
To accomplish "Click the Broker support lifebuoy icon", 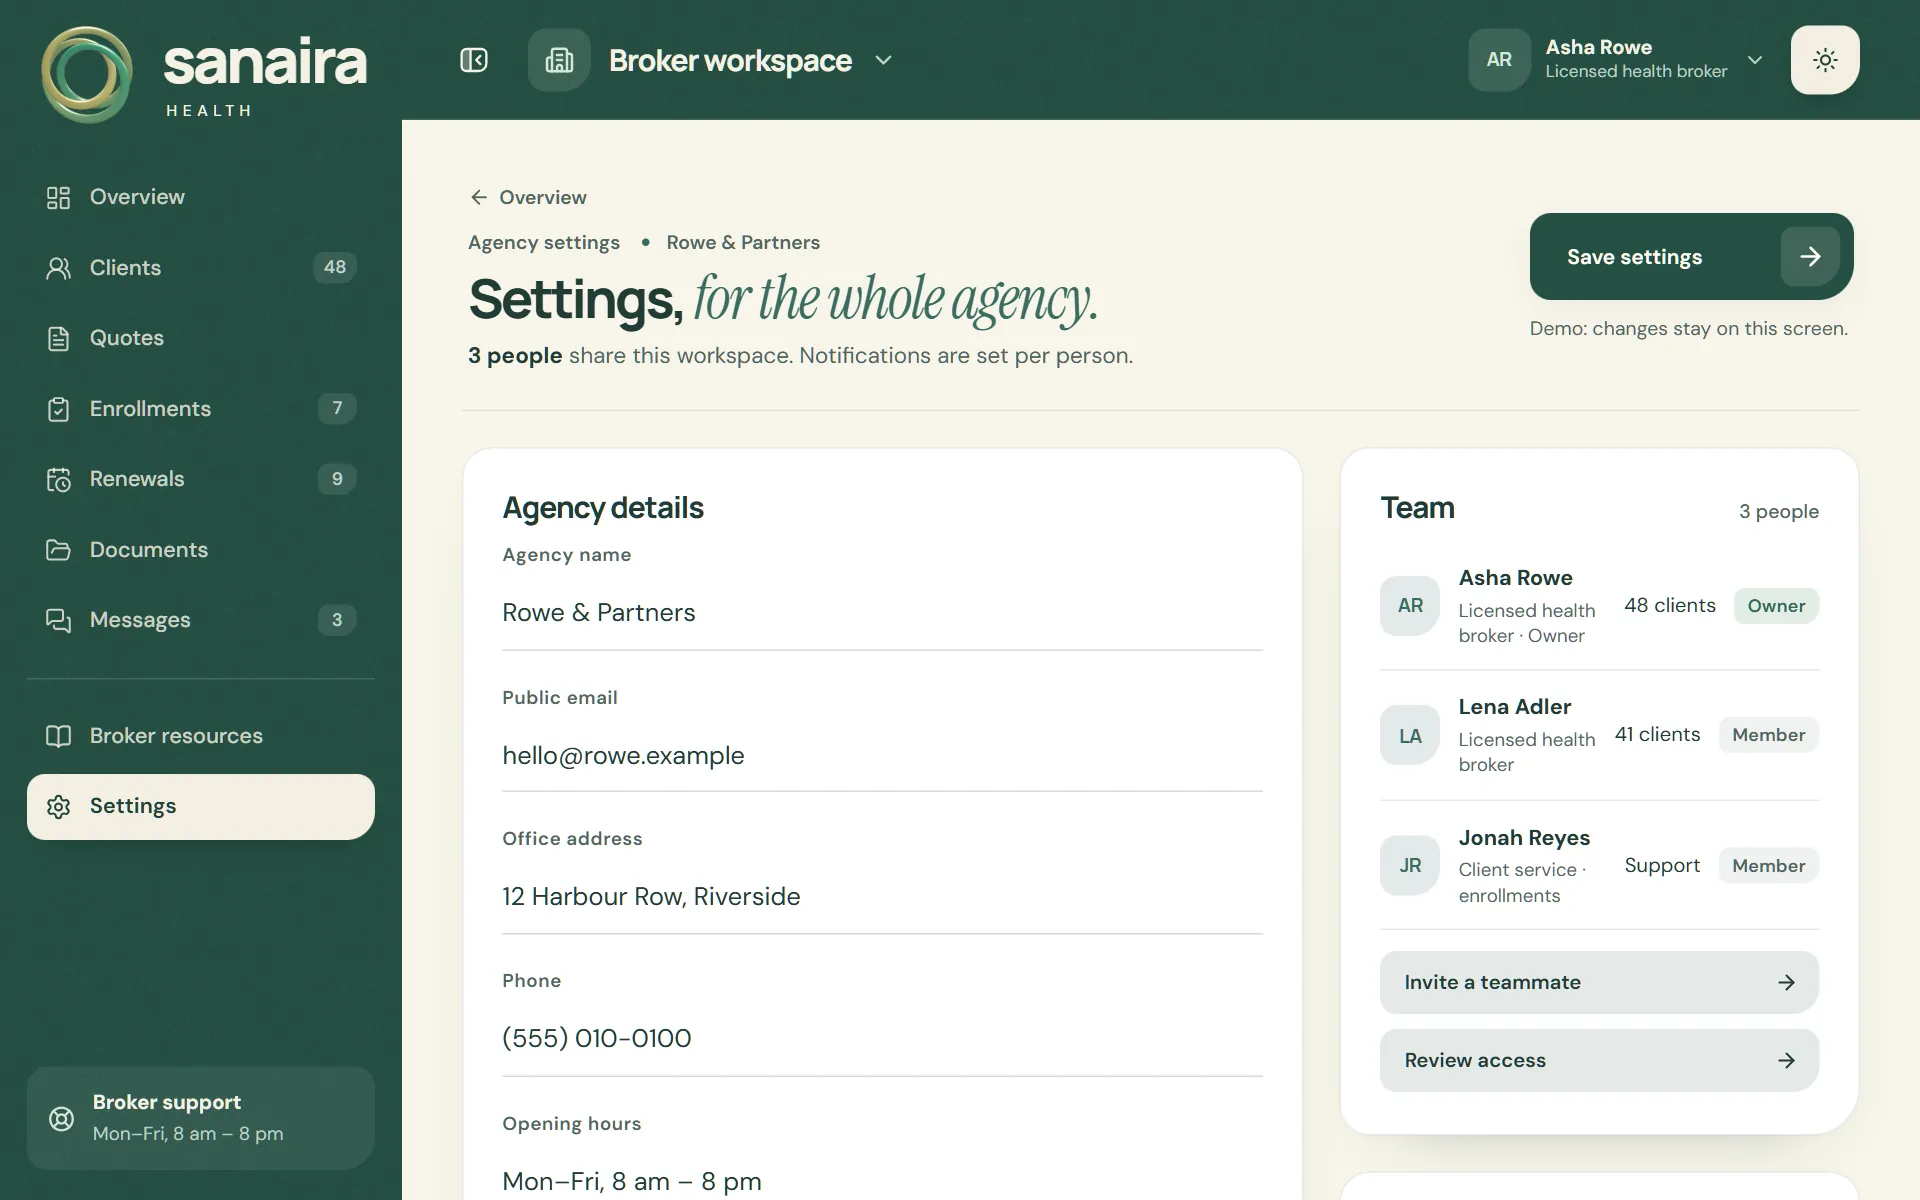I will pos(61,1118).
